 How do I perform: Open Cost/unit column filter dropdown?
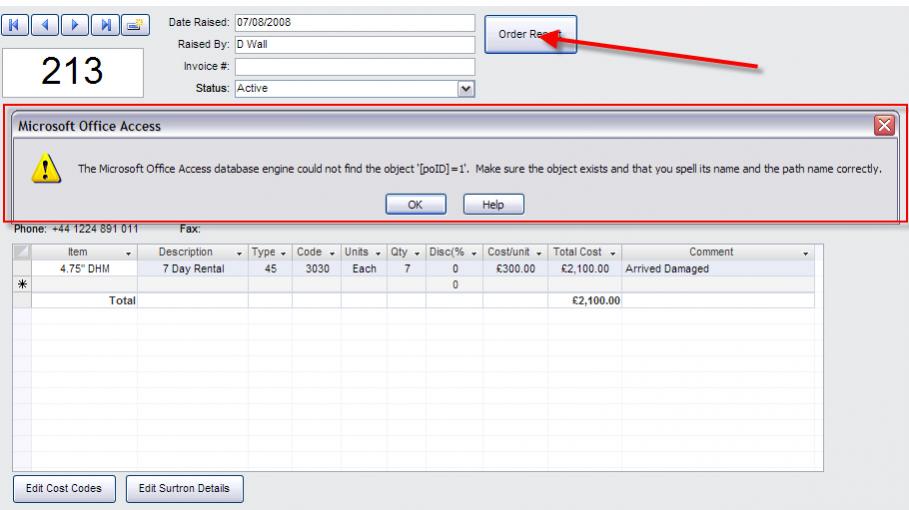tap(539, 253)
